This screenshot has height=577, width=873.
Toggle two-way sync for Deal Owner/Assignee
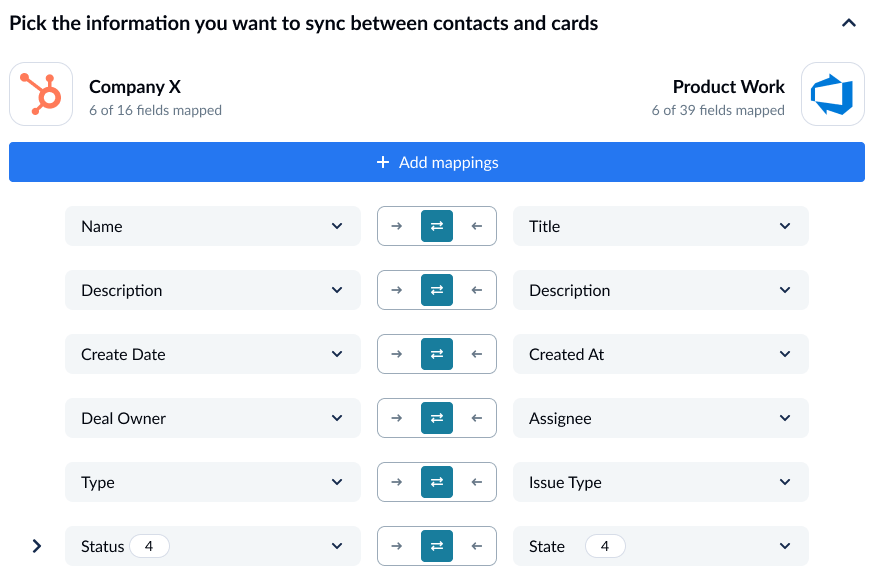point(437,418)
